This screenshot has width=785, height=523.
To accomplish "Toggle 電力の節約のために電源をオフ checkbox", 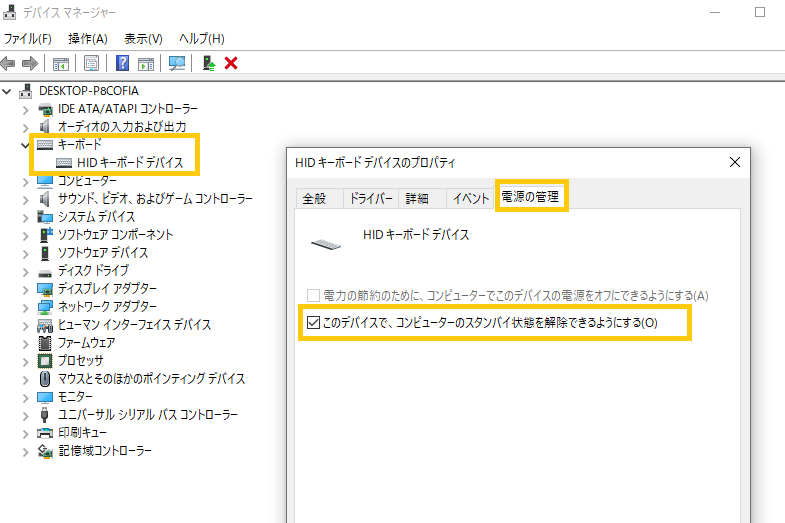I will pyautogui.click(x=313, y=295).
